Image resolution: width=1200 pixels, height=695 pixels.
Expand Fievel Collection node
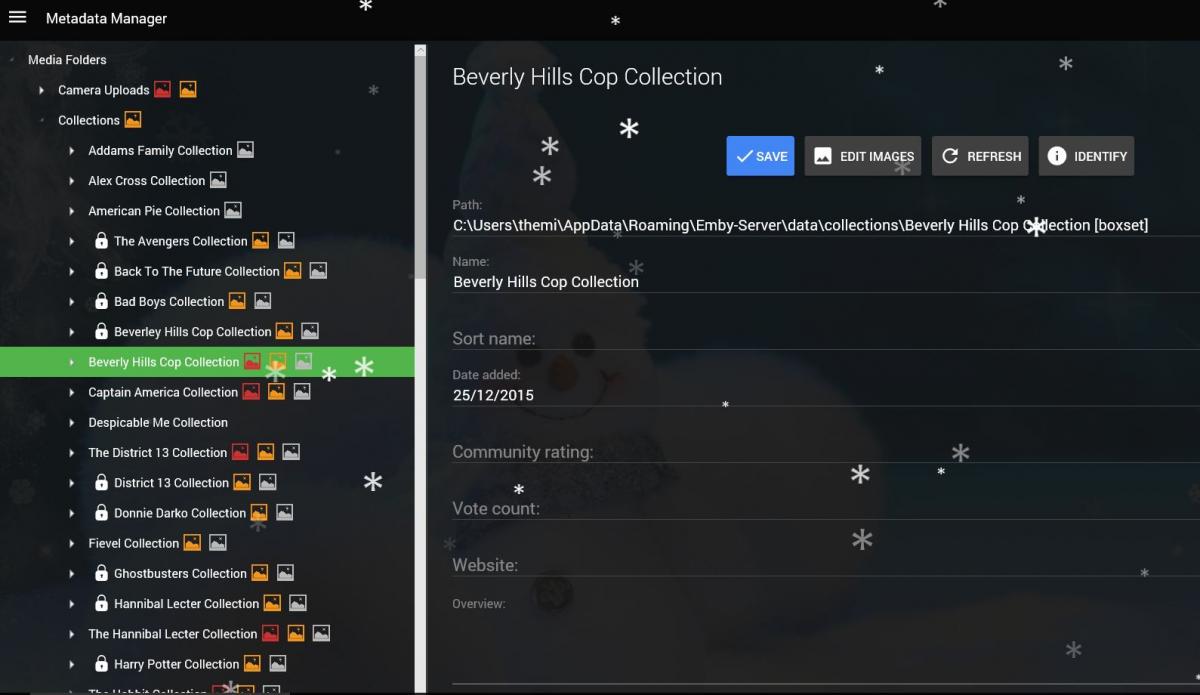coord(72,543)
